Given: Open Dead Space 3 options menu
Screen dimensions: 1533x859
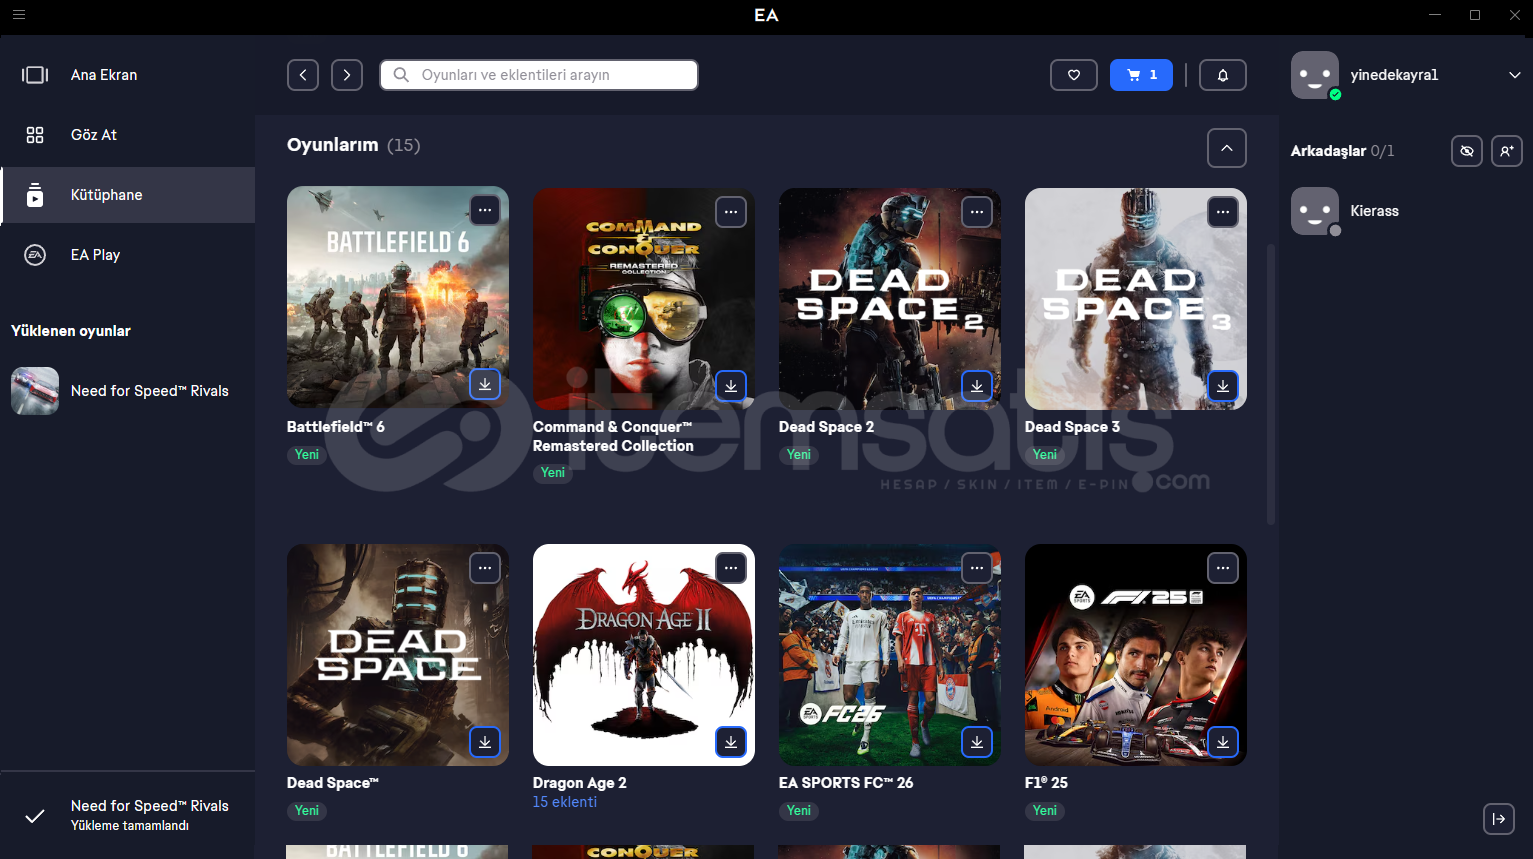Looking at the screenshot, I should pos(1223,211).
